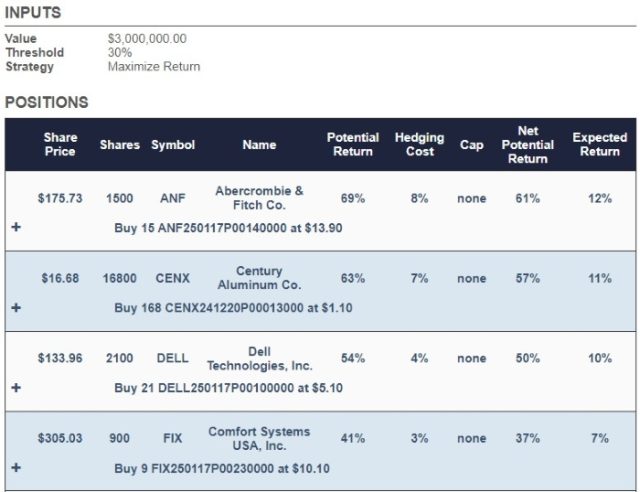640x492 pixels.
Task: Click the Share Price column header
Action: 59,145
